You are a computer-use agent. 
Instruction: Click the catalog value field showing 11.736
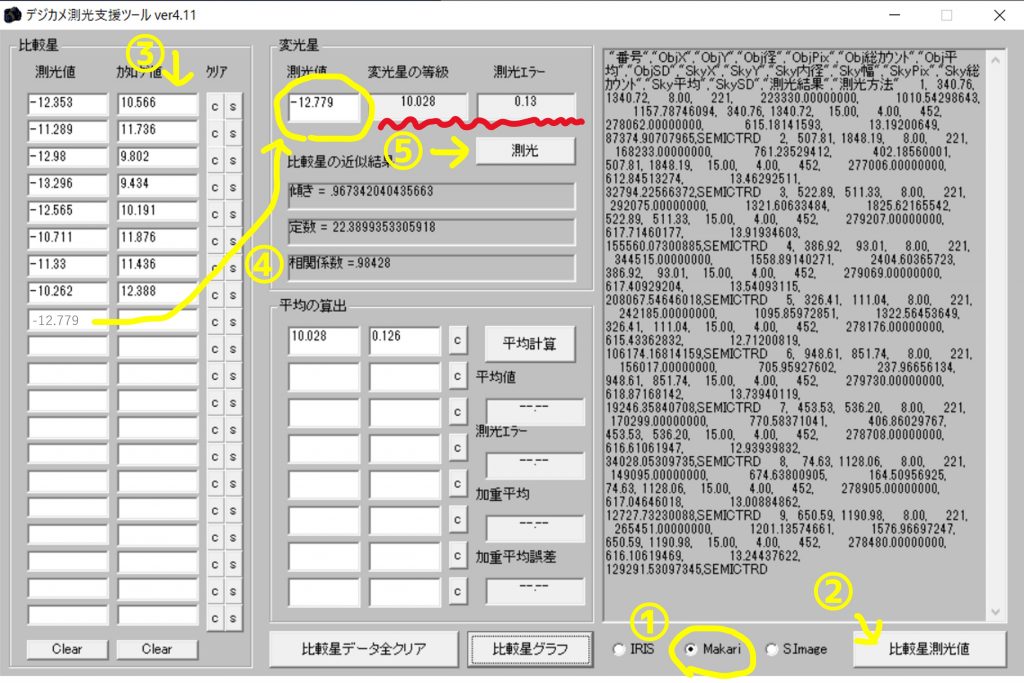(x=157, y=131)
